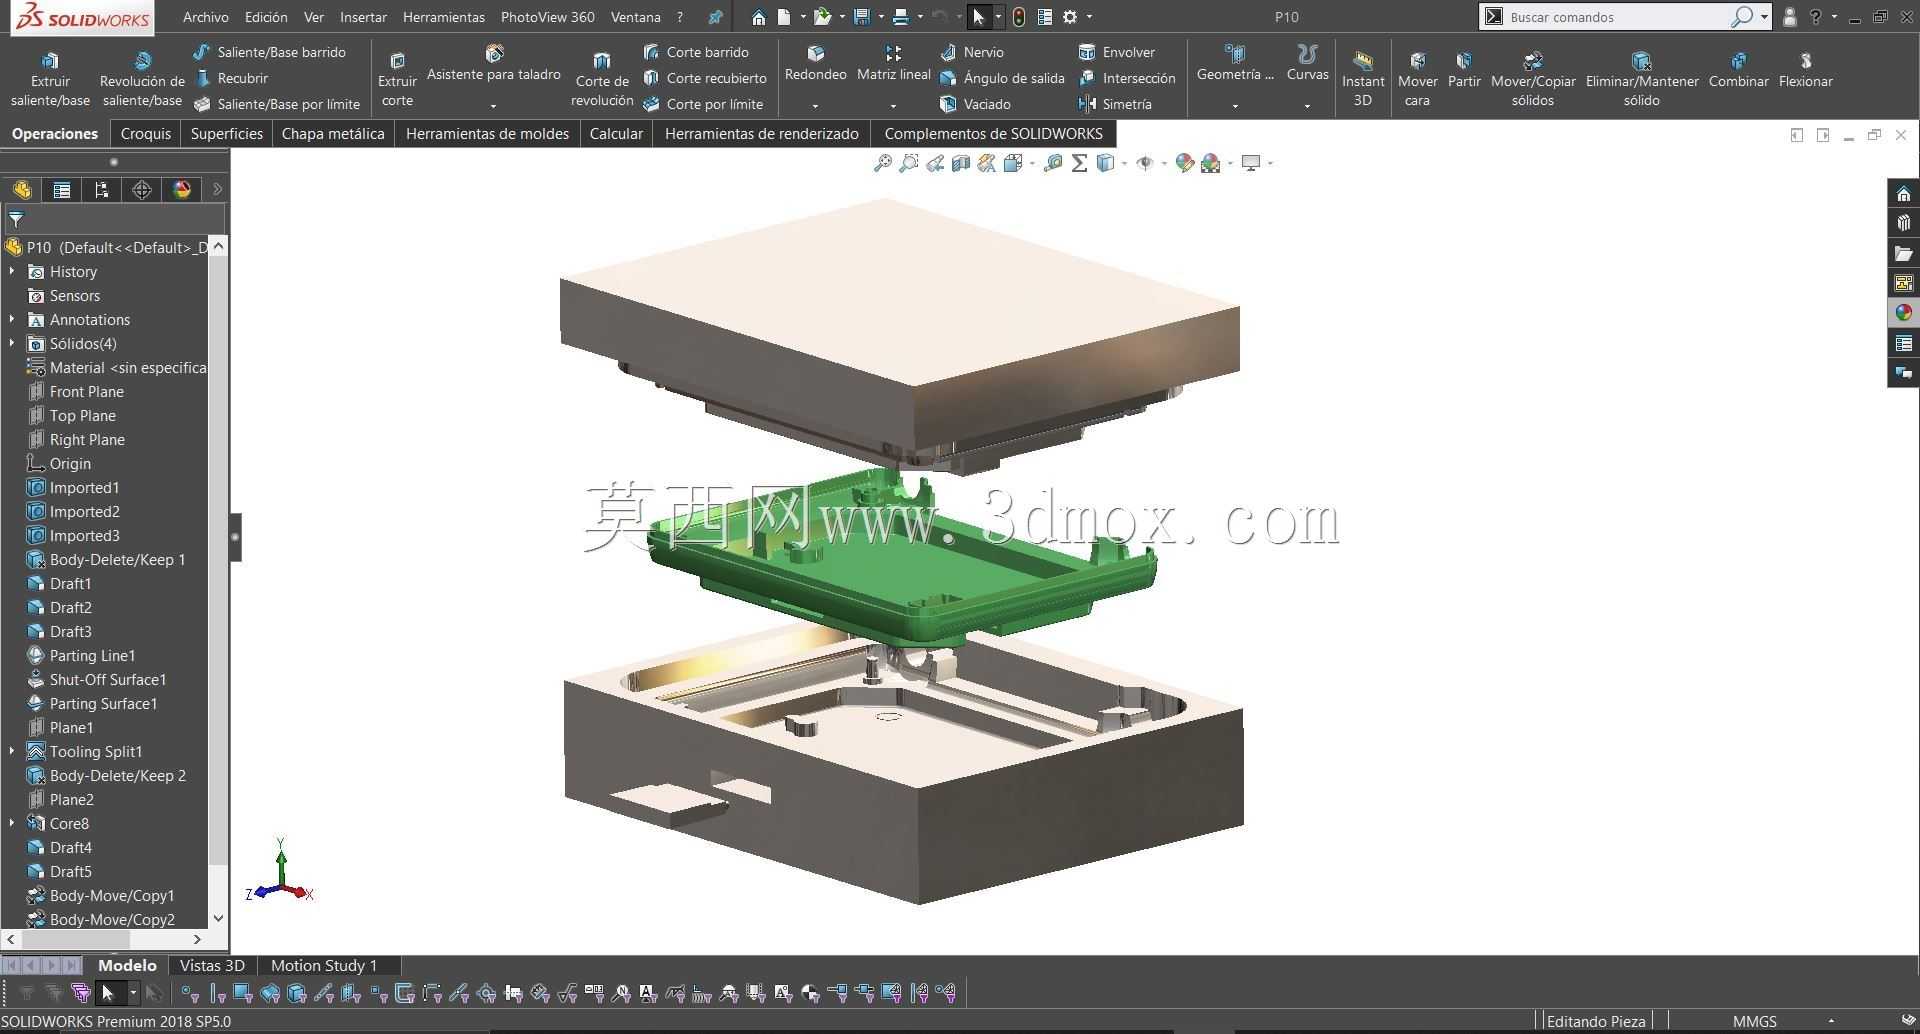
Task: Launch Asistente para taladro
Action: [x=494, y=64]
